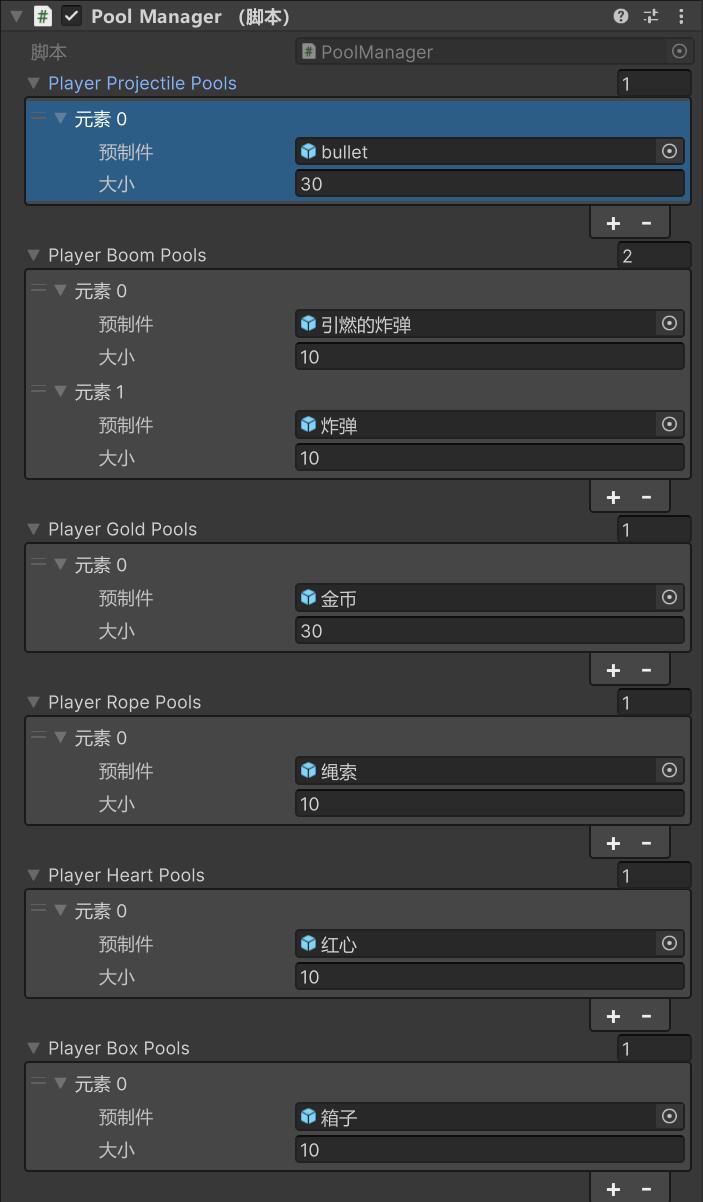Remove element from Player Boom Pools
The width and height of the screenshot is (703, 1202).
click(x=647, y=497)
